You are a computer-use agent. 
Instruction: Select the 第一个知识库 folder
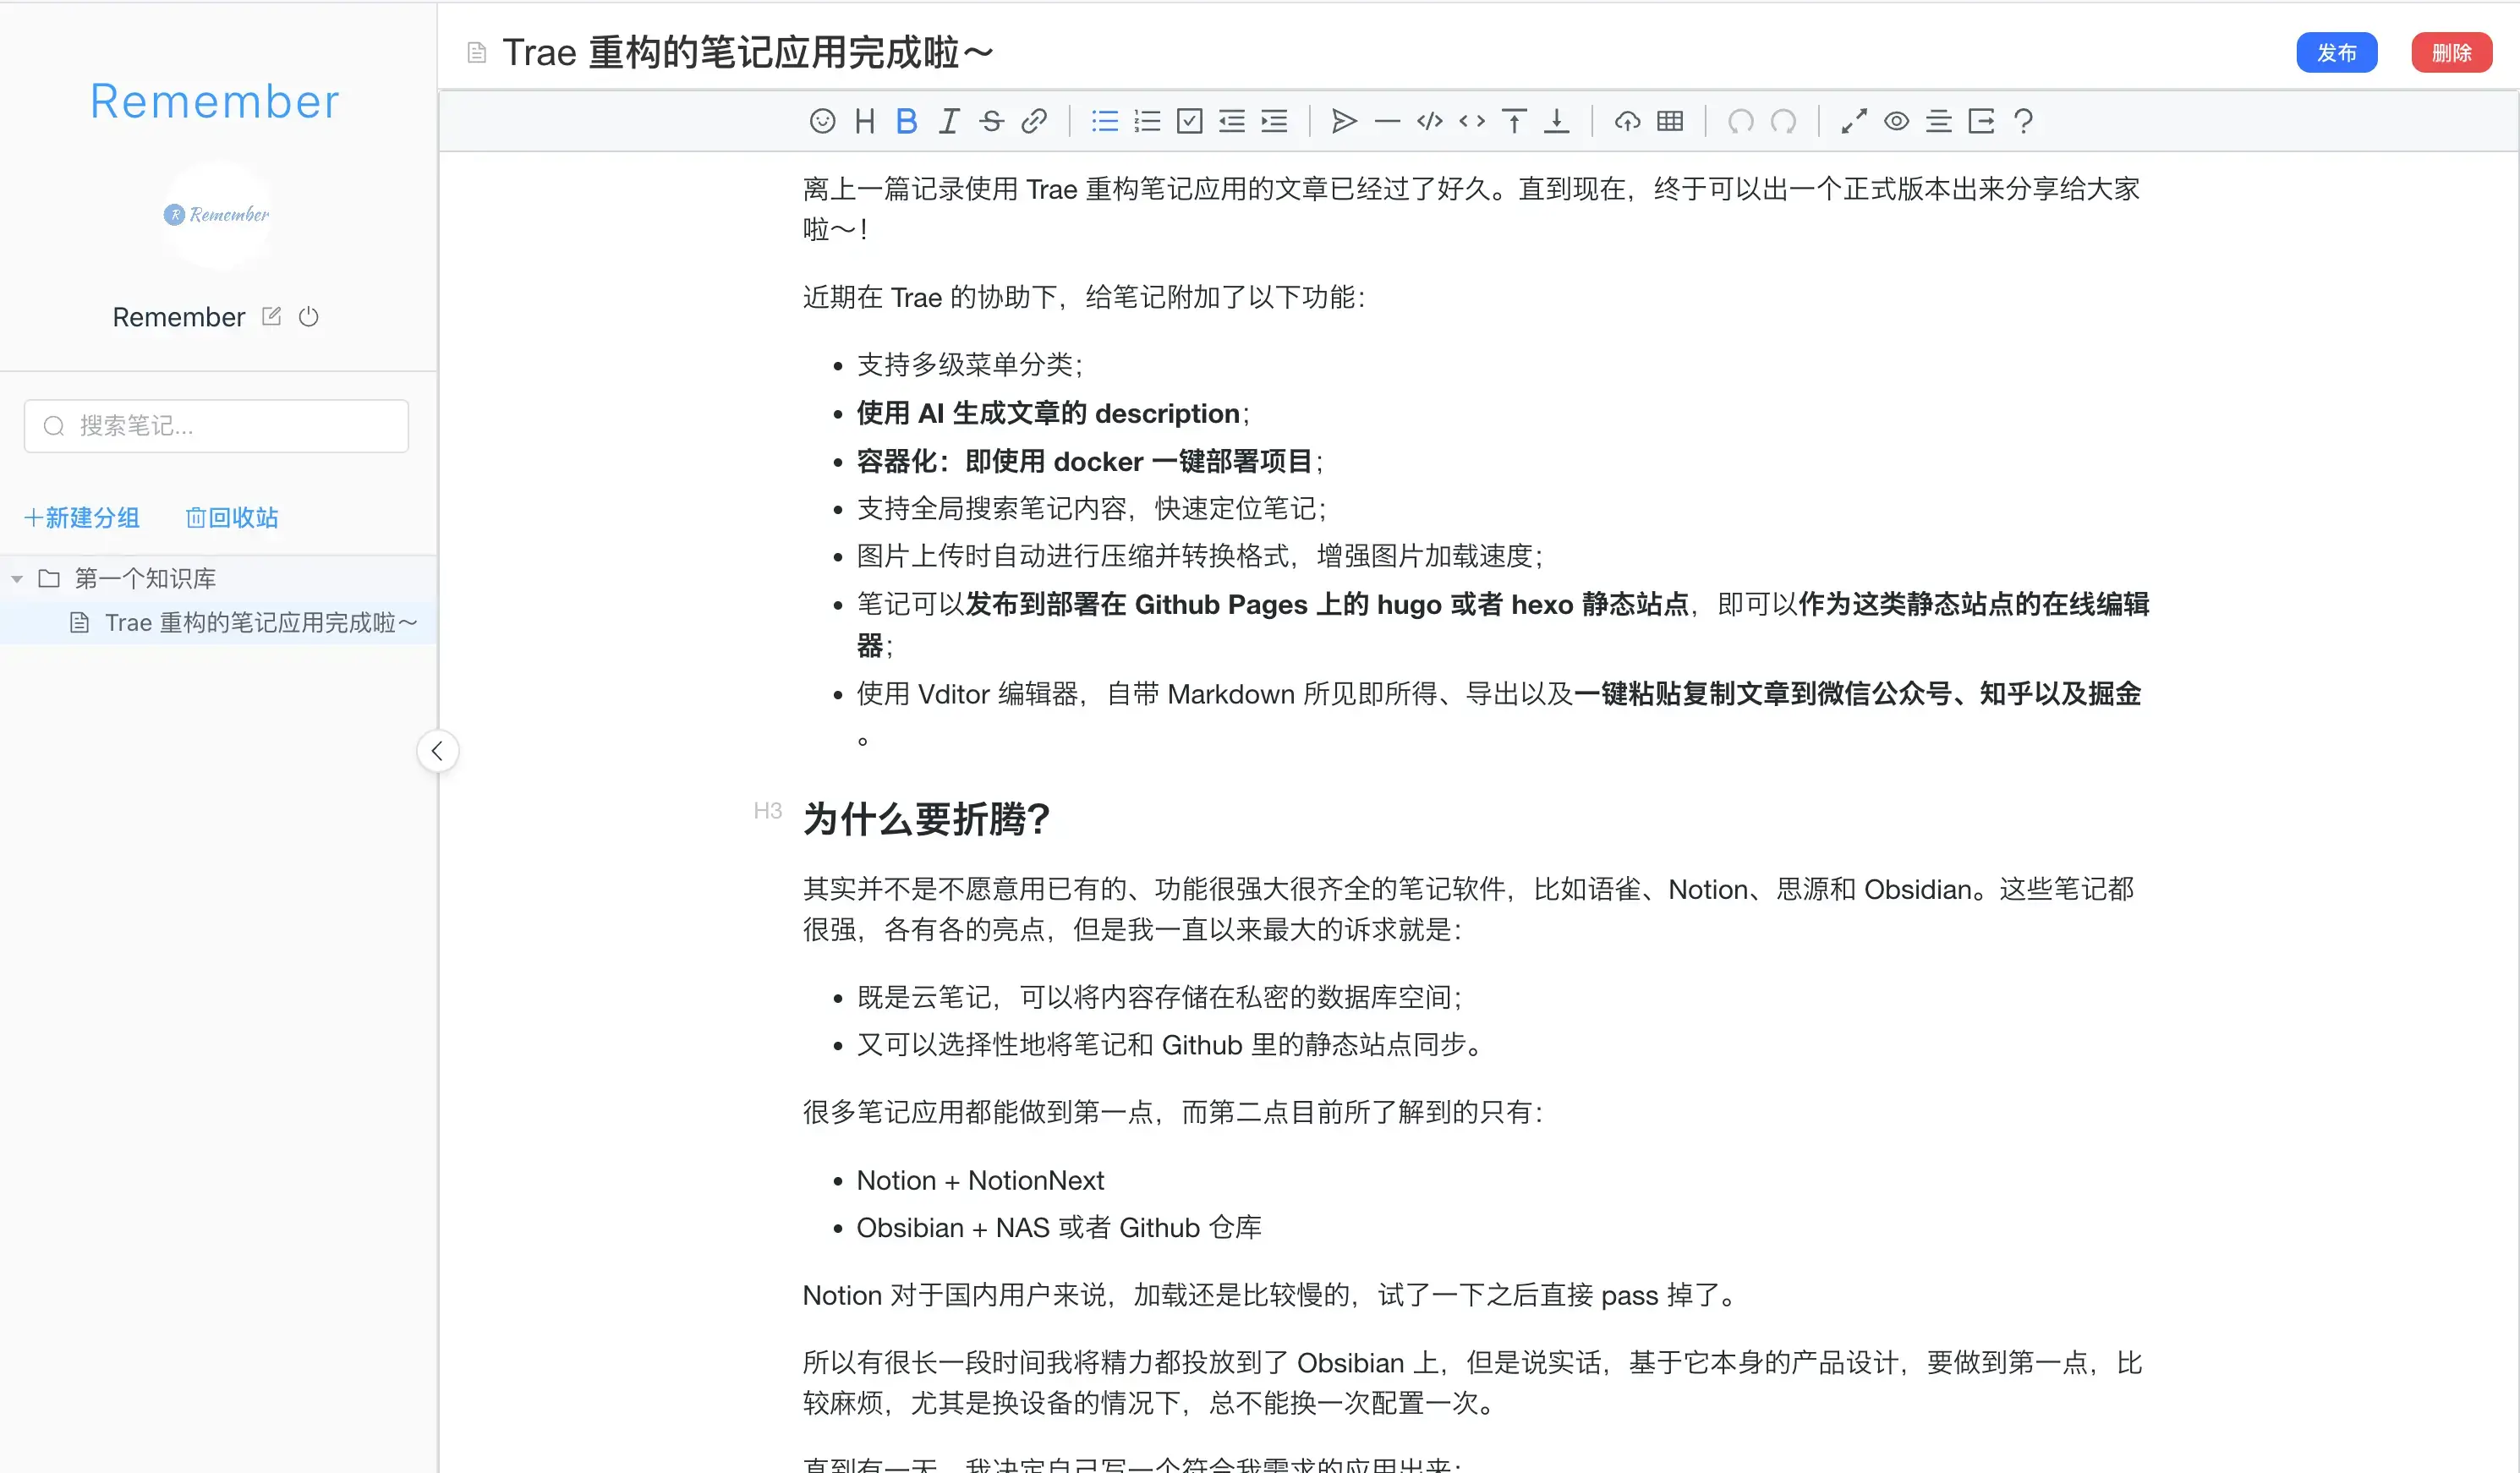(145, 578)
